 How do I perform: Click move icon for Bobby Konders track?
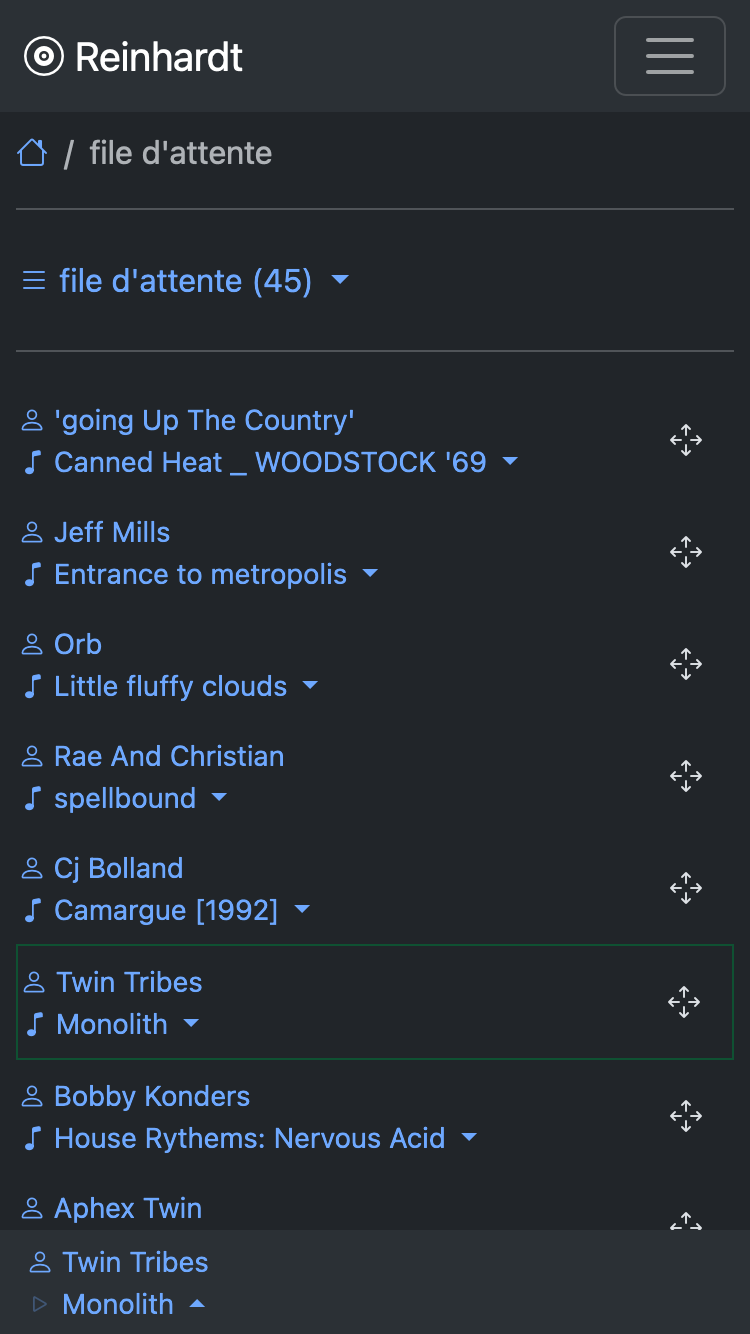(686, 1116)
